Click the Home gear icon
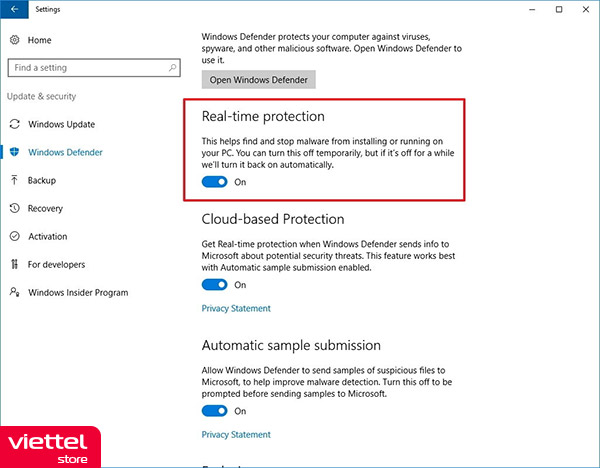600x468 pixels. pos(15,40)
